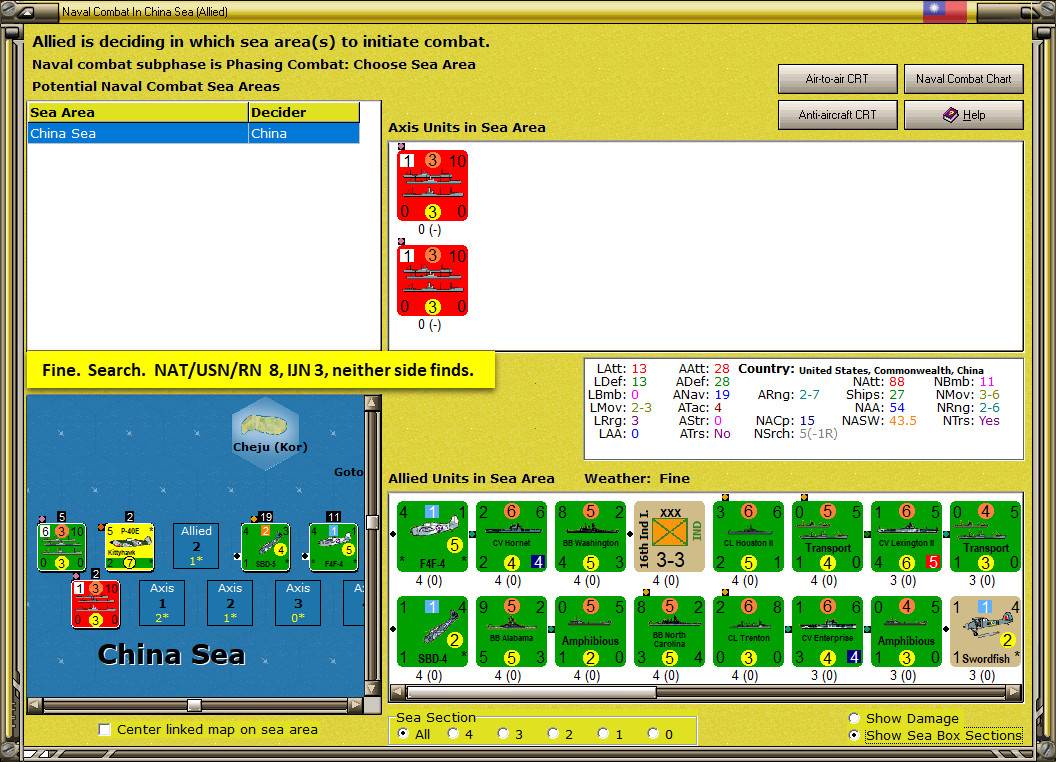Viewport: 1056px width, 762px height.
Task: Choose the CV Lexington II carrier
Action: pyautogui.click(x=906, y=536)
